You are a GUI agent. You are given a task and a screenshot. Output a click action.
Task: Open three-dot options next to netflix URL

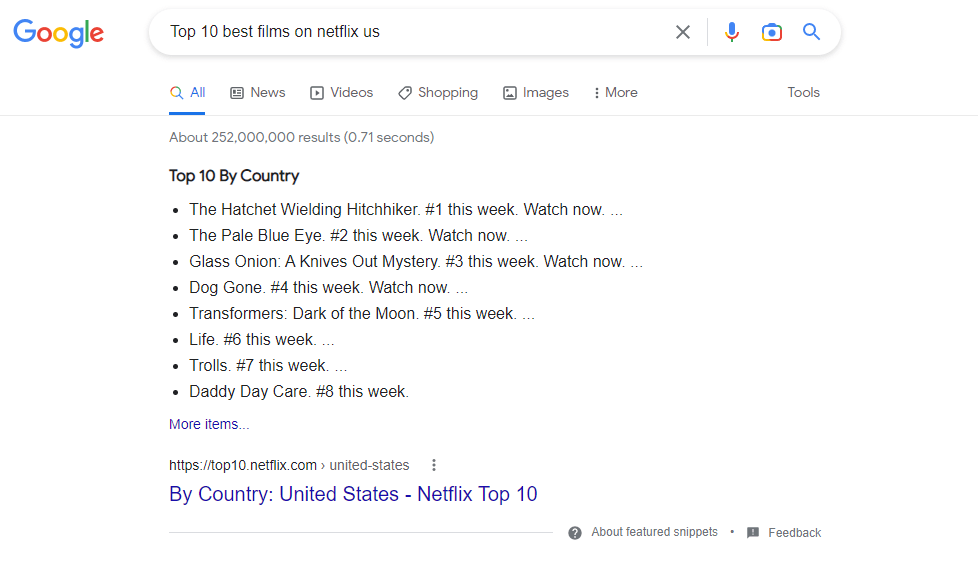[x=433, y=465]
